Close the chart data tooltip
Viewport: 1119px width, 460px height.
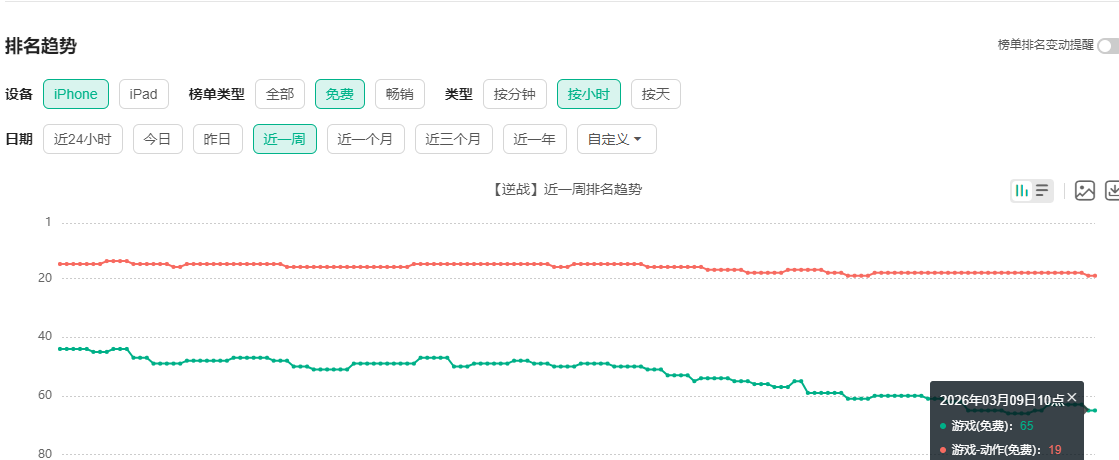coord(1072,397)
